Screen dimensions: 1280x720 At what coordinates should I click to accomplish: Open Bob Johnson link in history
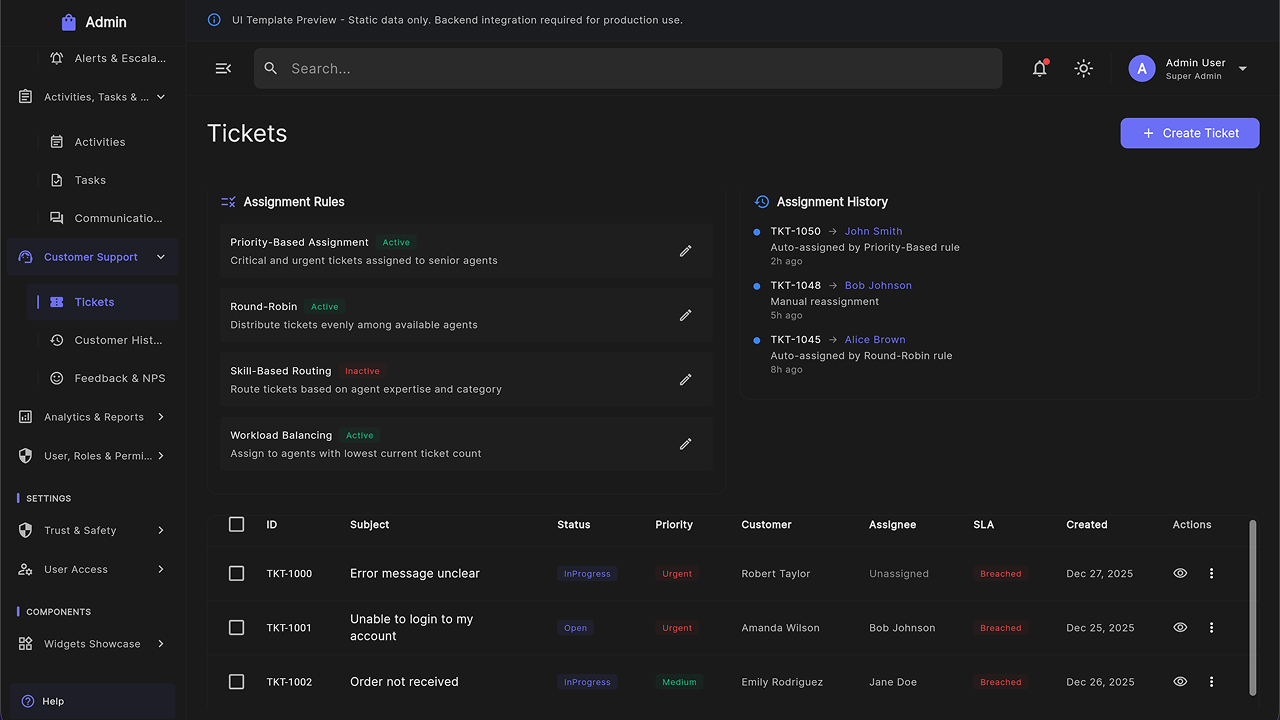click(878, 285)
